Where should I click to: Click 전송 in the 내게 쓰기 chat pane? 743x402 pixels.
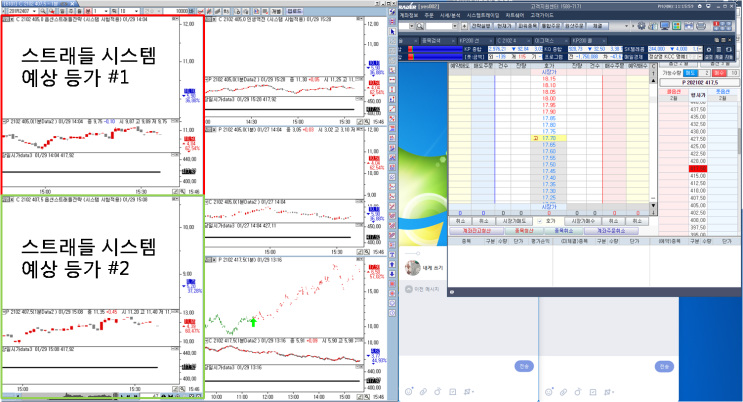(524, 366)
